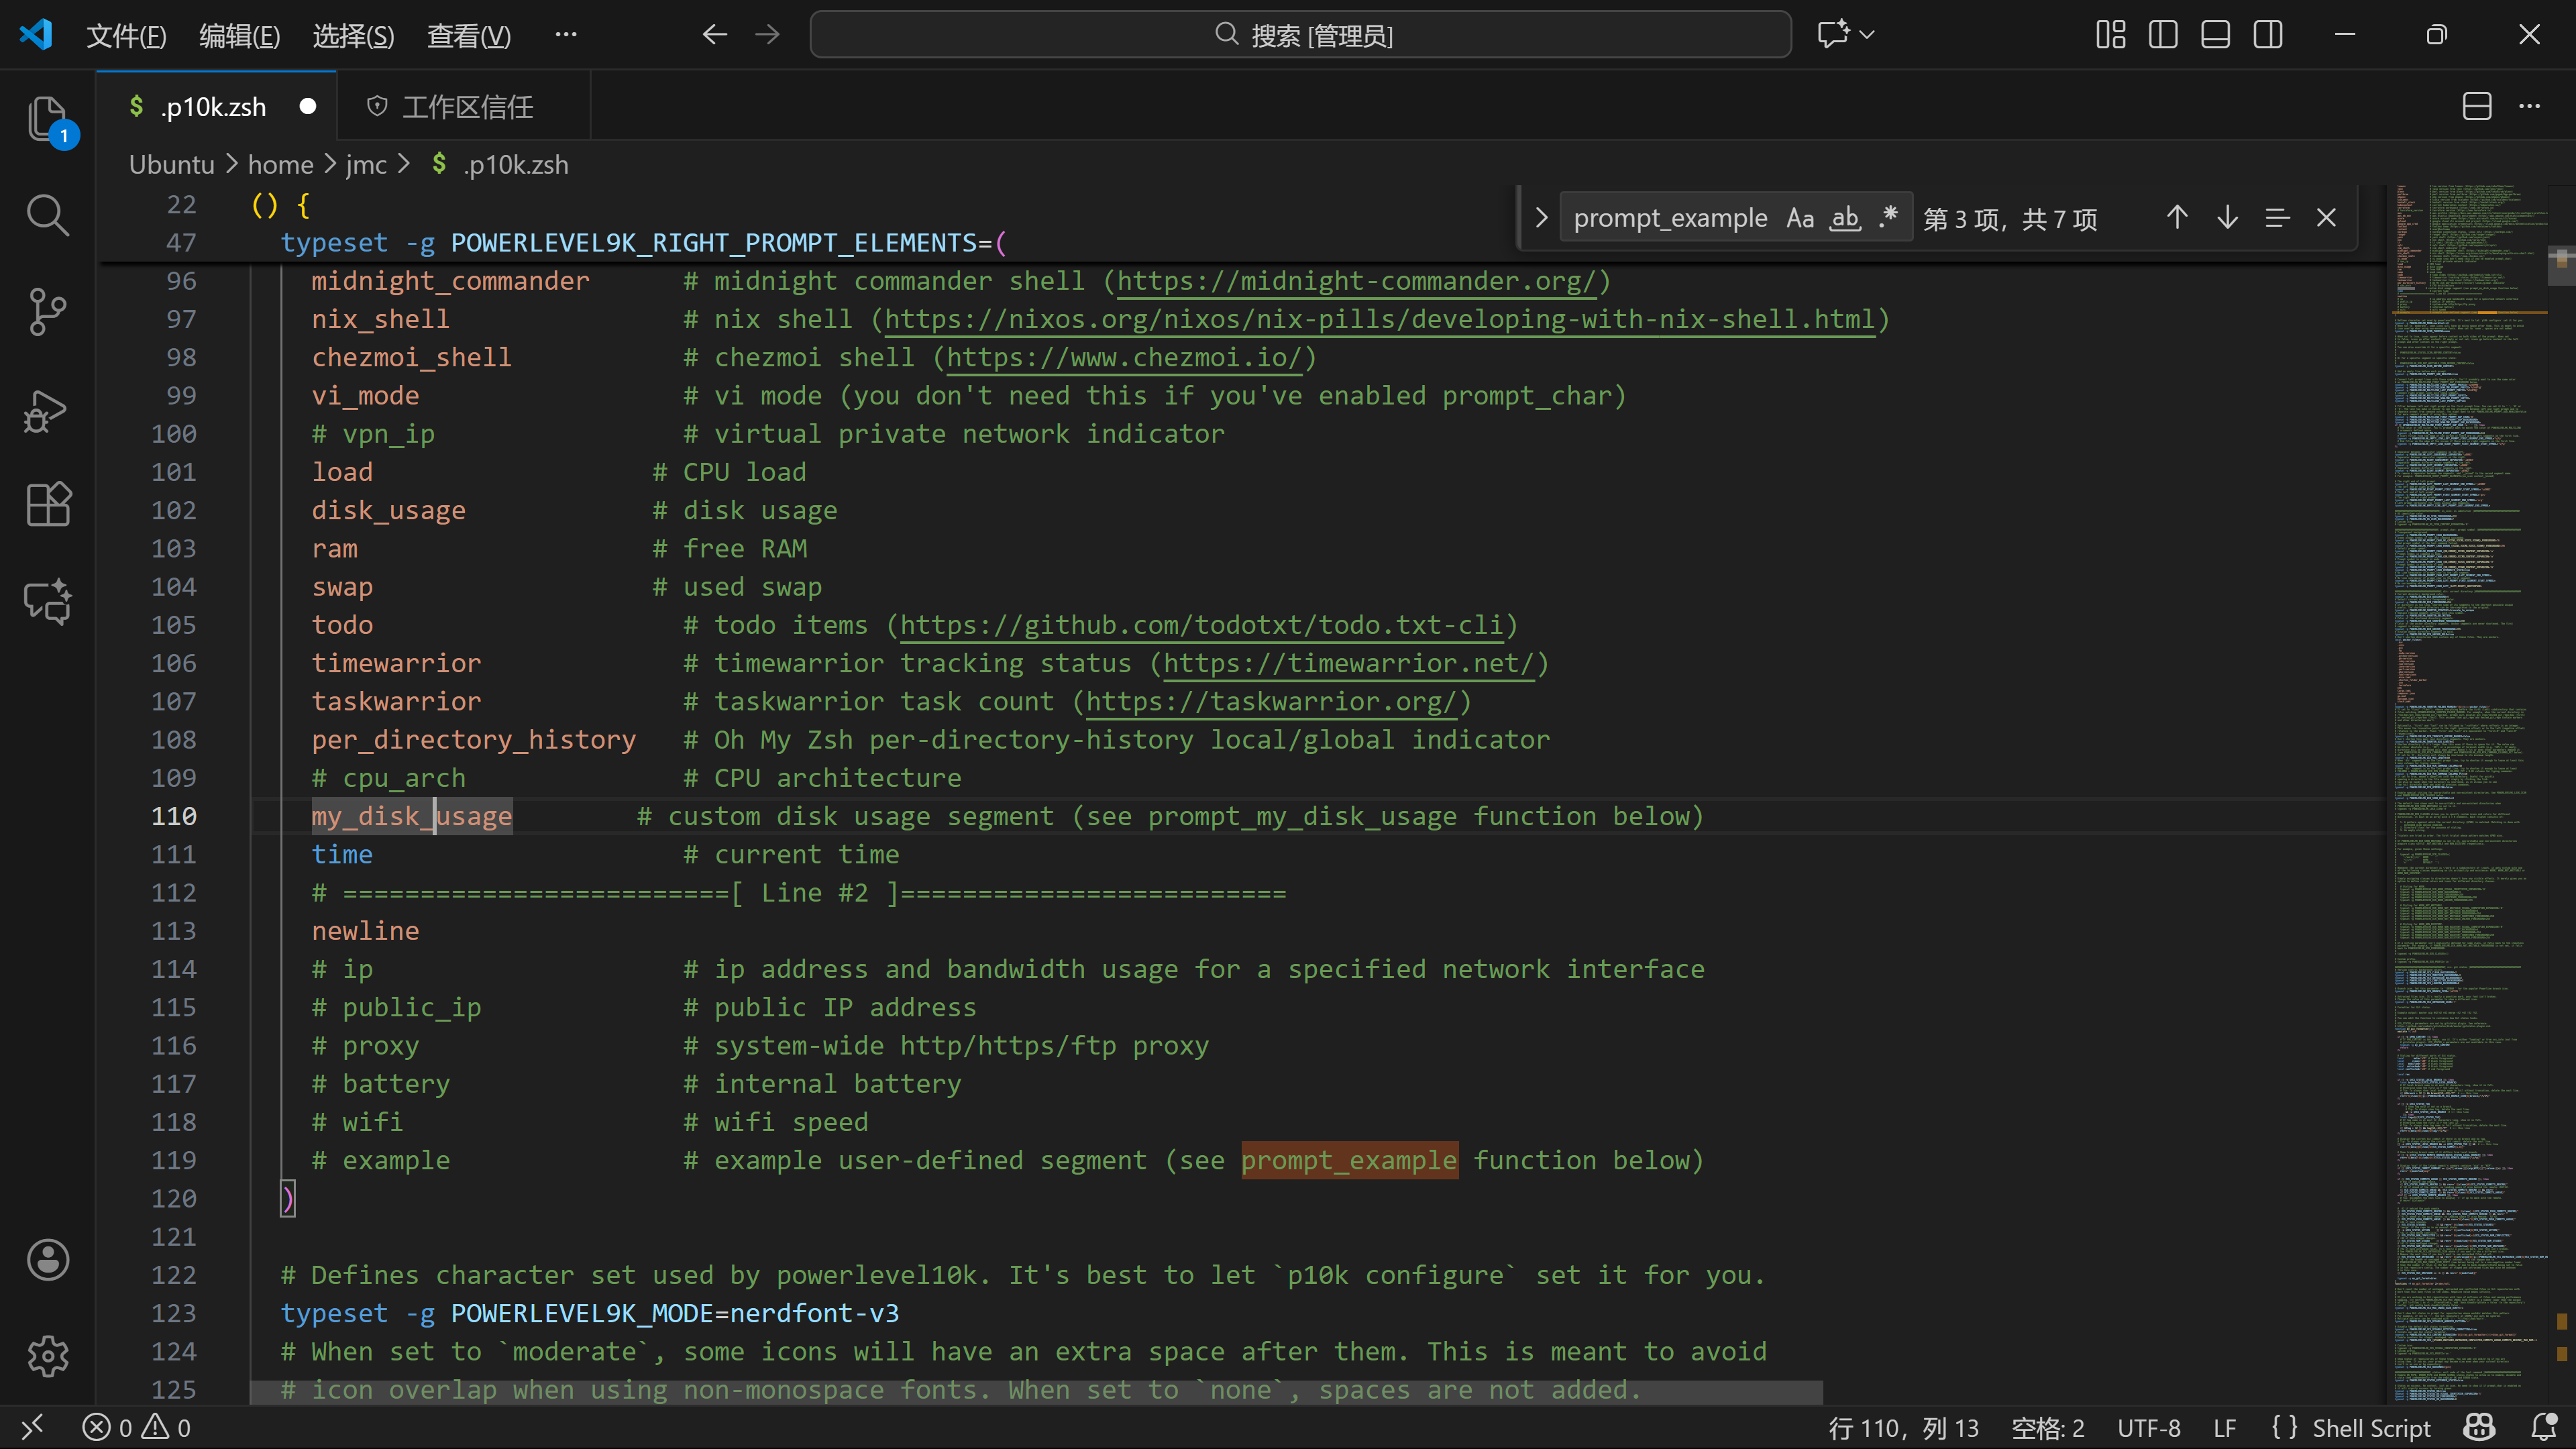2576x1449 pixels.
Task: Switch to the 工作区信任 tab
Action: coord(466,107)
